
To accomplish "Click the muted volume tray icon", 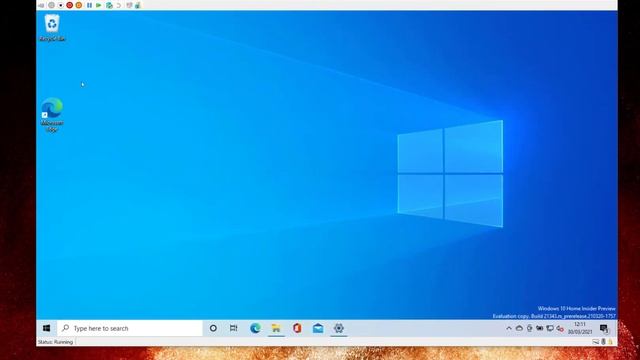I will (560, 329).
